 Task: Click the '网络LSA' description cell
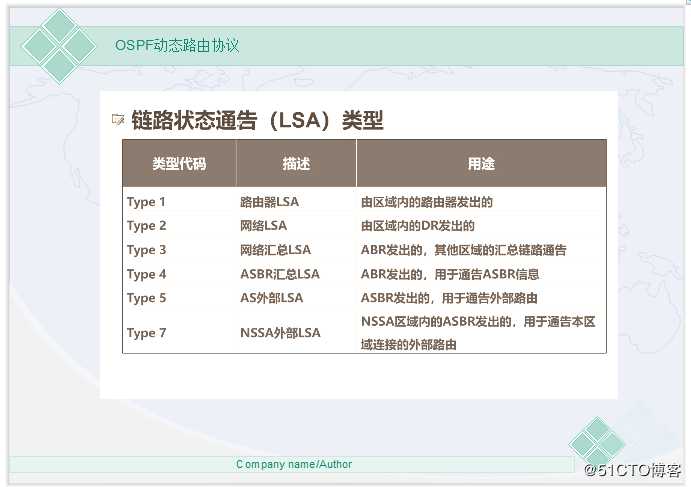264,226
